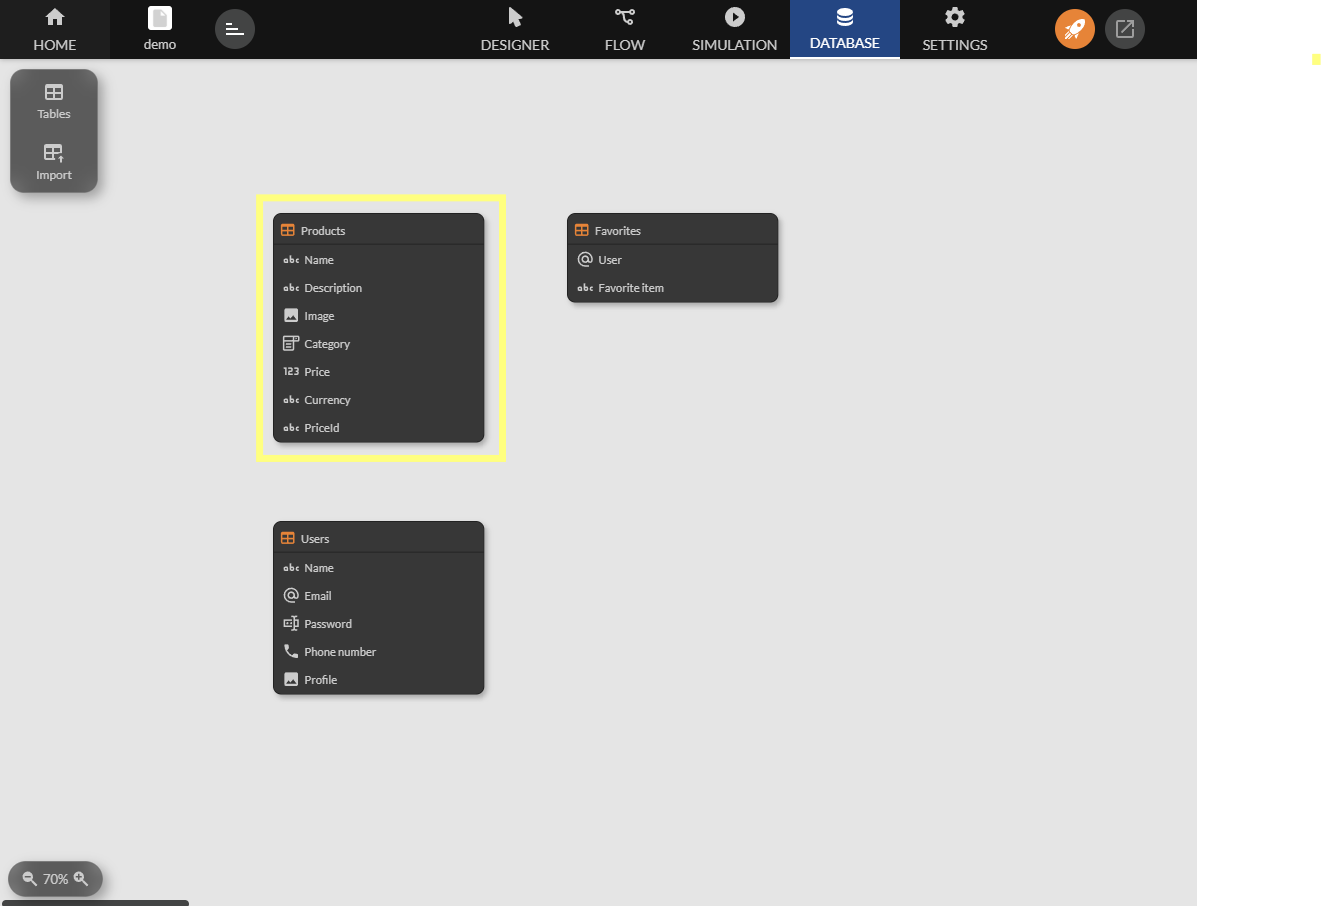Viewport: 1321px width, 906px height.
Task: Switch to the FLOW tab
Action: tap(625, 29)
